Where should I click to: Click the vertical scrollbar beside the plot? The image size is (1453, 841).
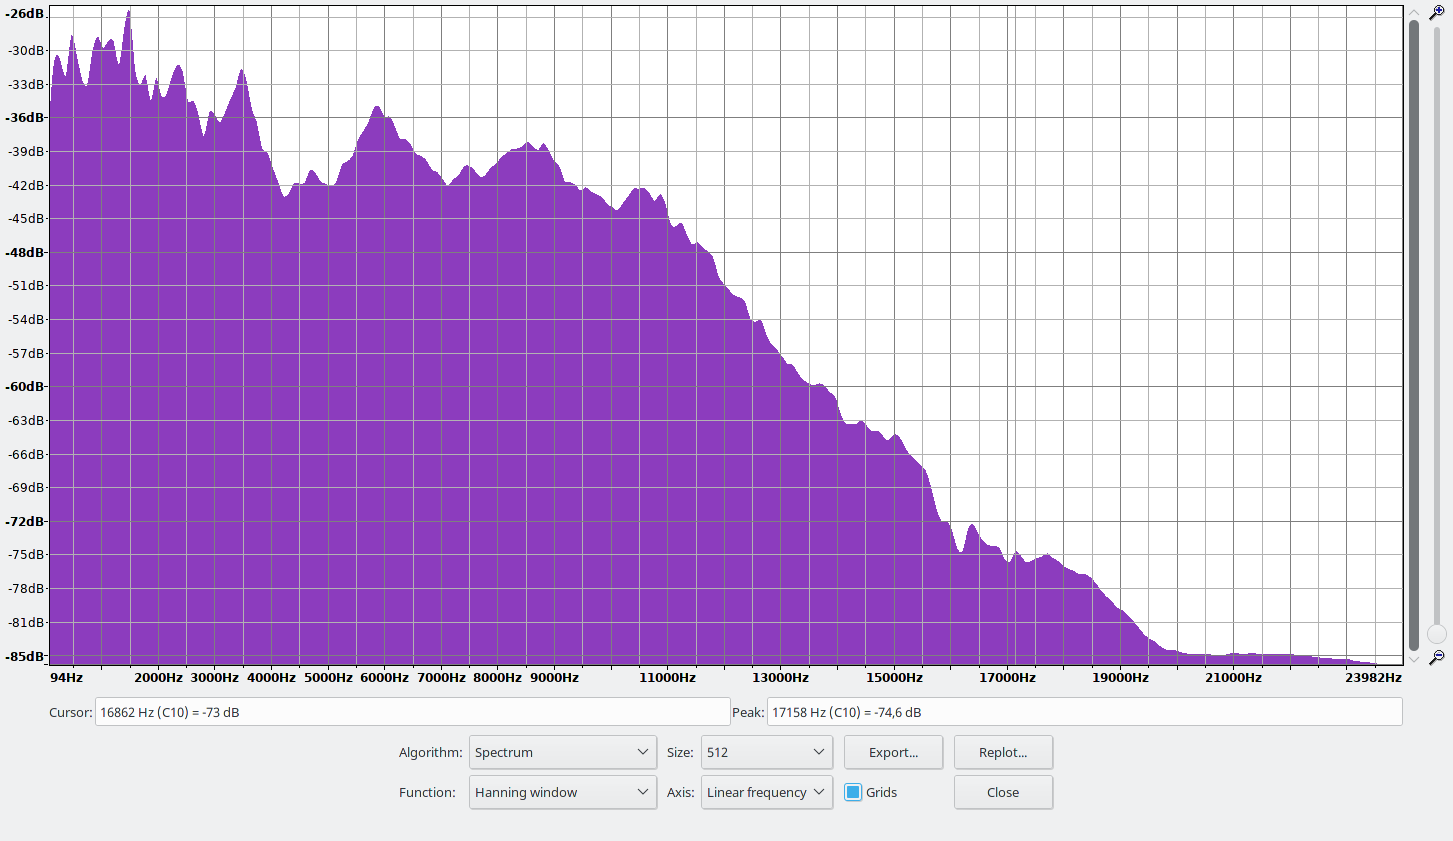1414,335
